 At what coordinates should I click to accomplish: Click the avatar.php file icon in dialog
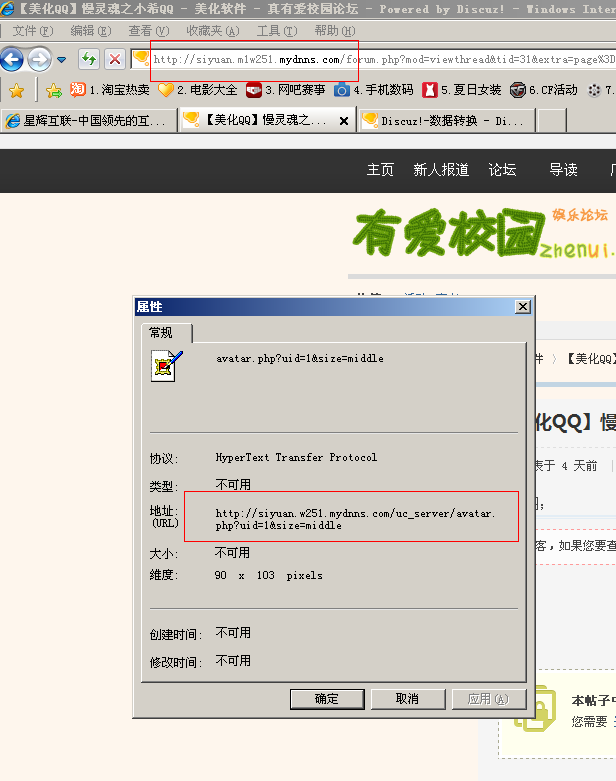tap(166, 366)
